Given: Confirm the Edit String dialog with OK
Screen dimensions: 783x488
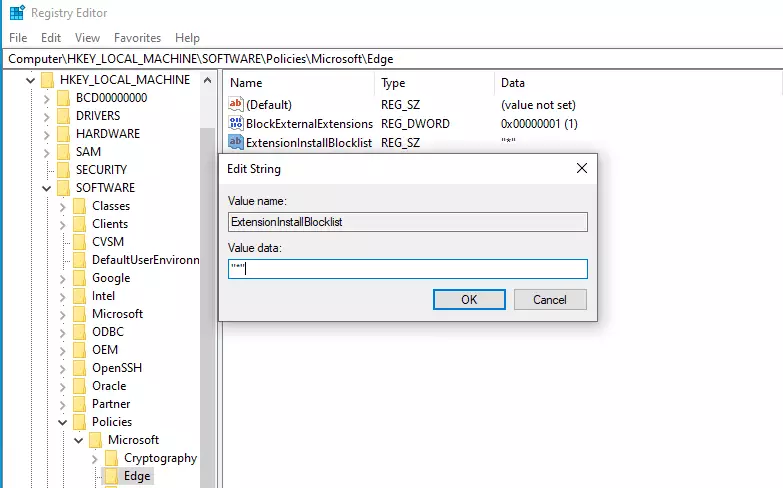Looking at the screenshot, I should pyautogui.click(x=469, y=300).
